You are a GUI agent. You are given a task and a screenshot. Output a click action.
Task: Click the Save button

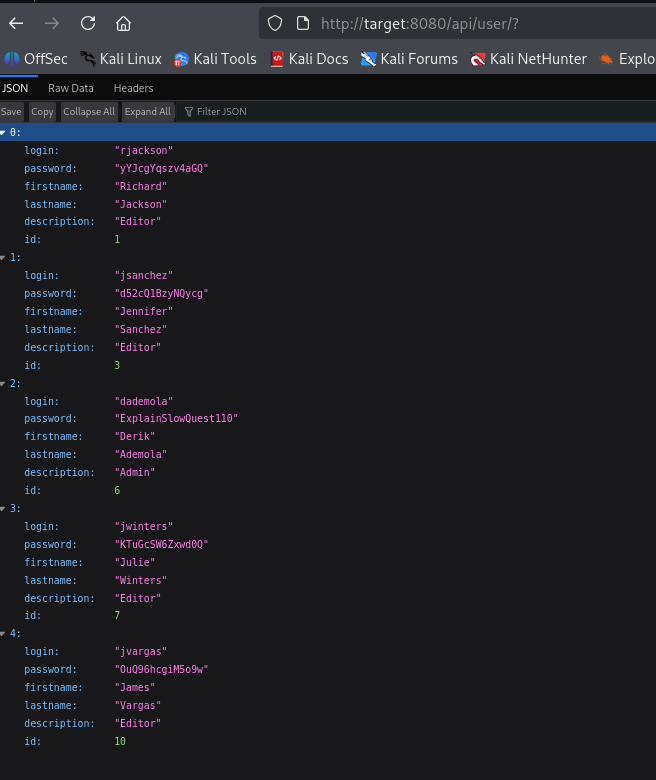click(11, 112)
